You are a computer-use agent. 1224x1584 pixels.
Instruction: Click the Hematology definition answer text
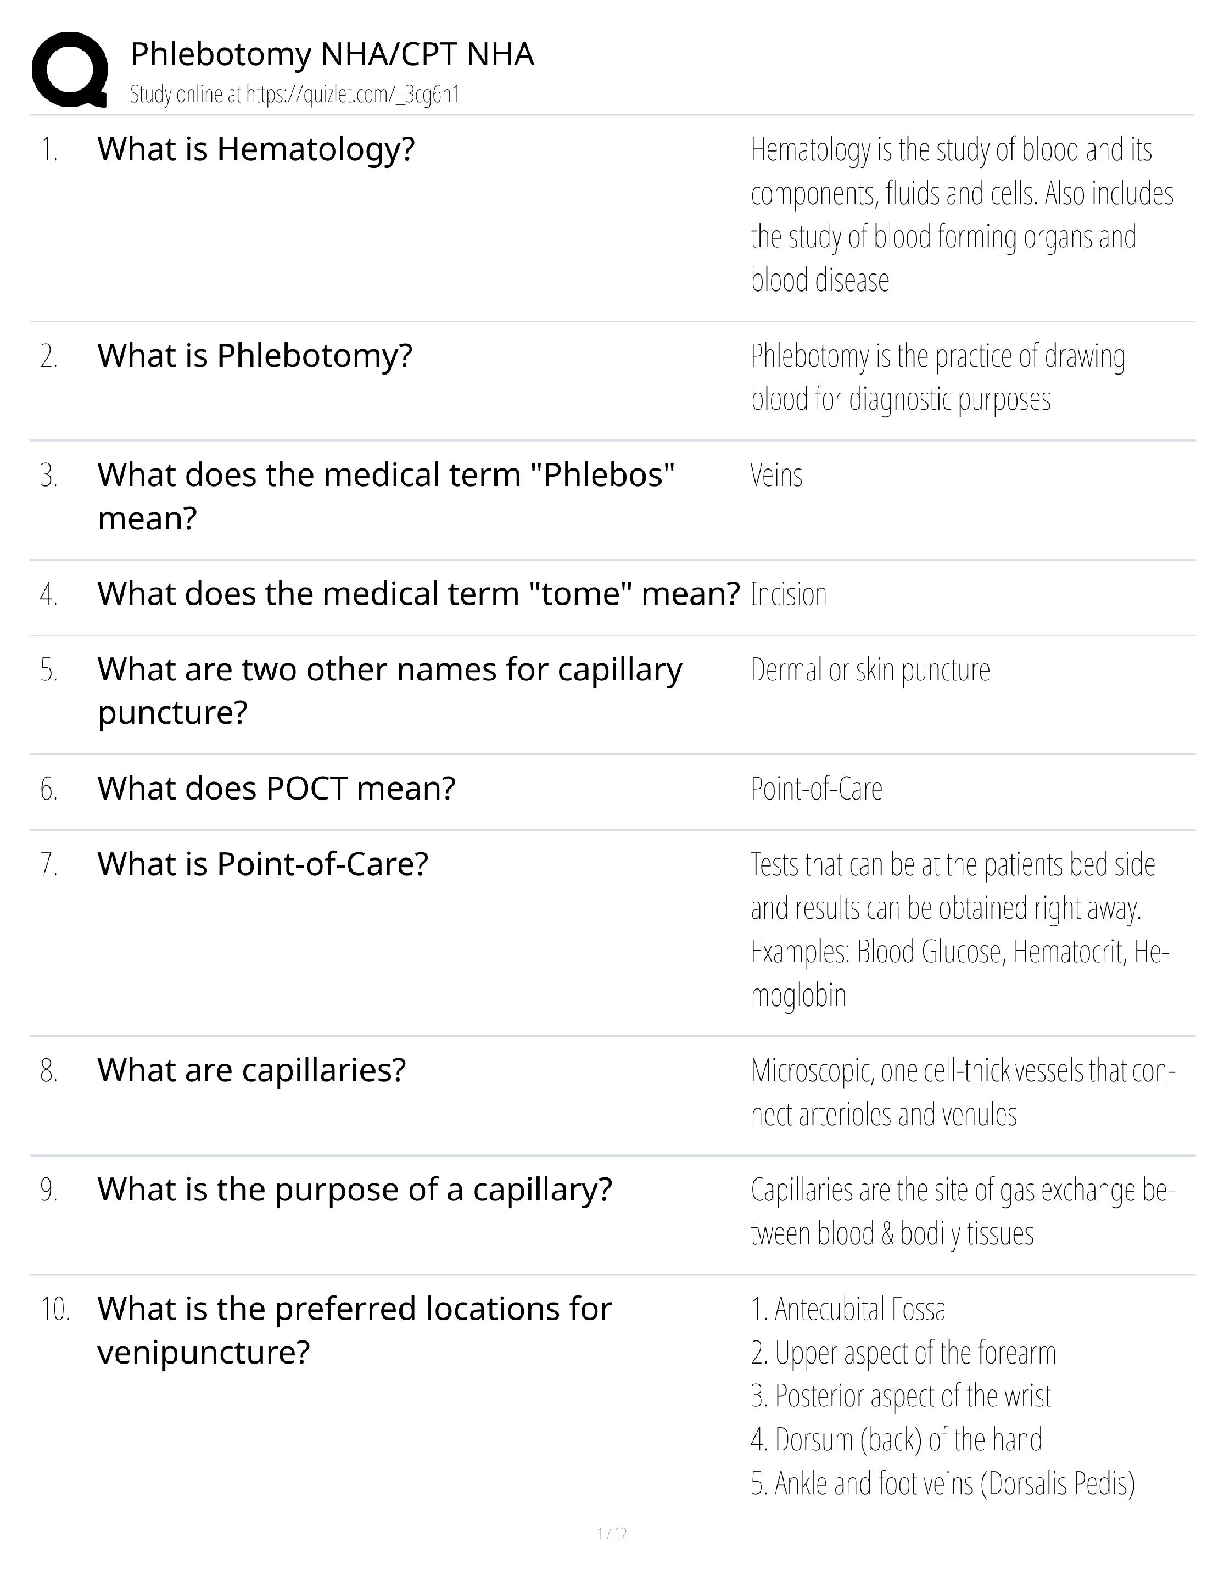961,215
